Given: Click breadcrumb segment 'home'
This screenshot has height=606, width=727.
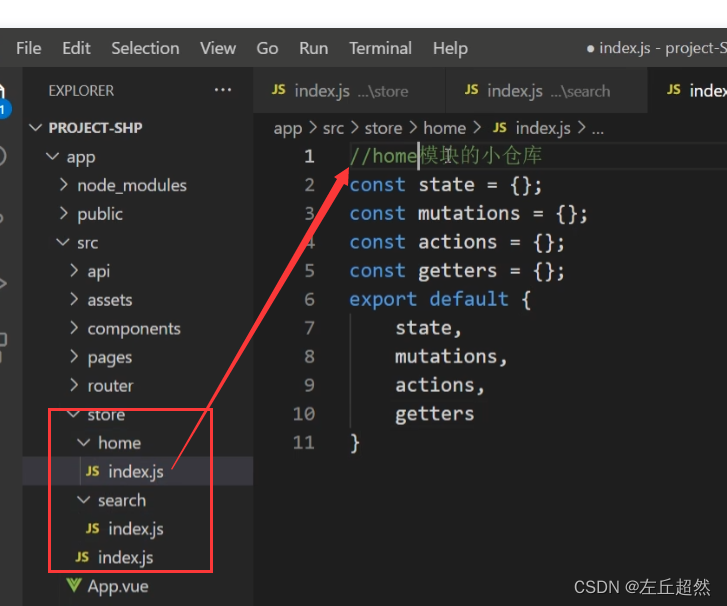Looking at the screenshot, I should 445,128.
